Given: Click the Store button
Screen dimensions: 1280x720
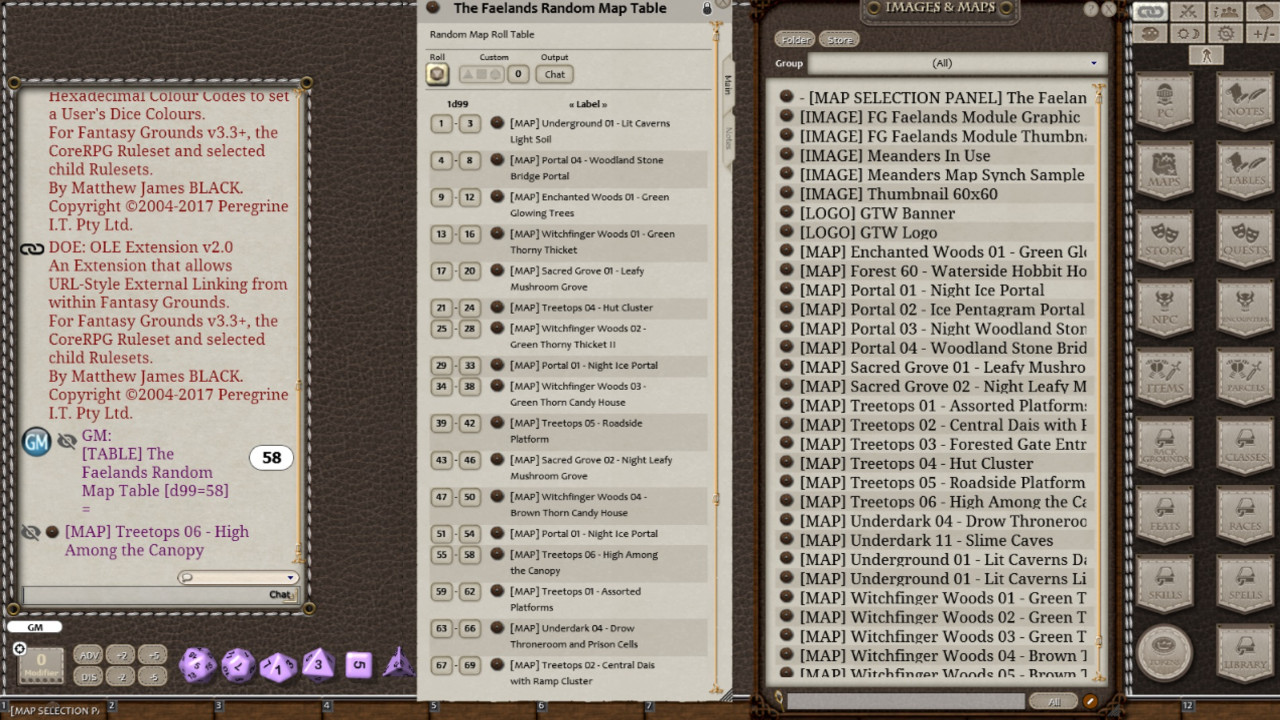Looking at the screenshot, I should point(838,39).
